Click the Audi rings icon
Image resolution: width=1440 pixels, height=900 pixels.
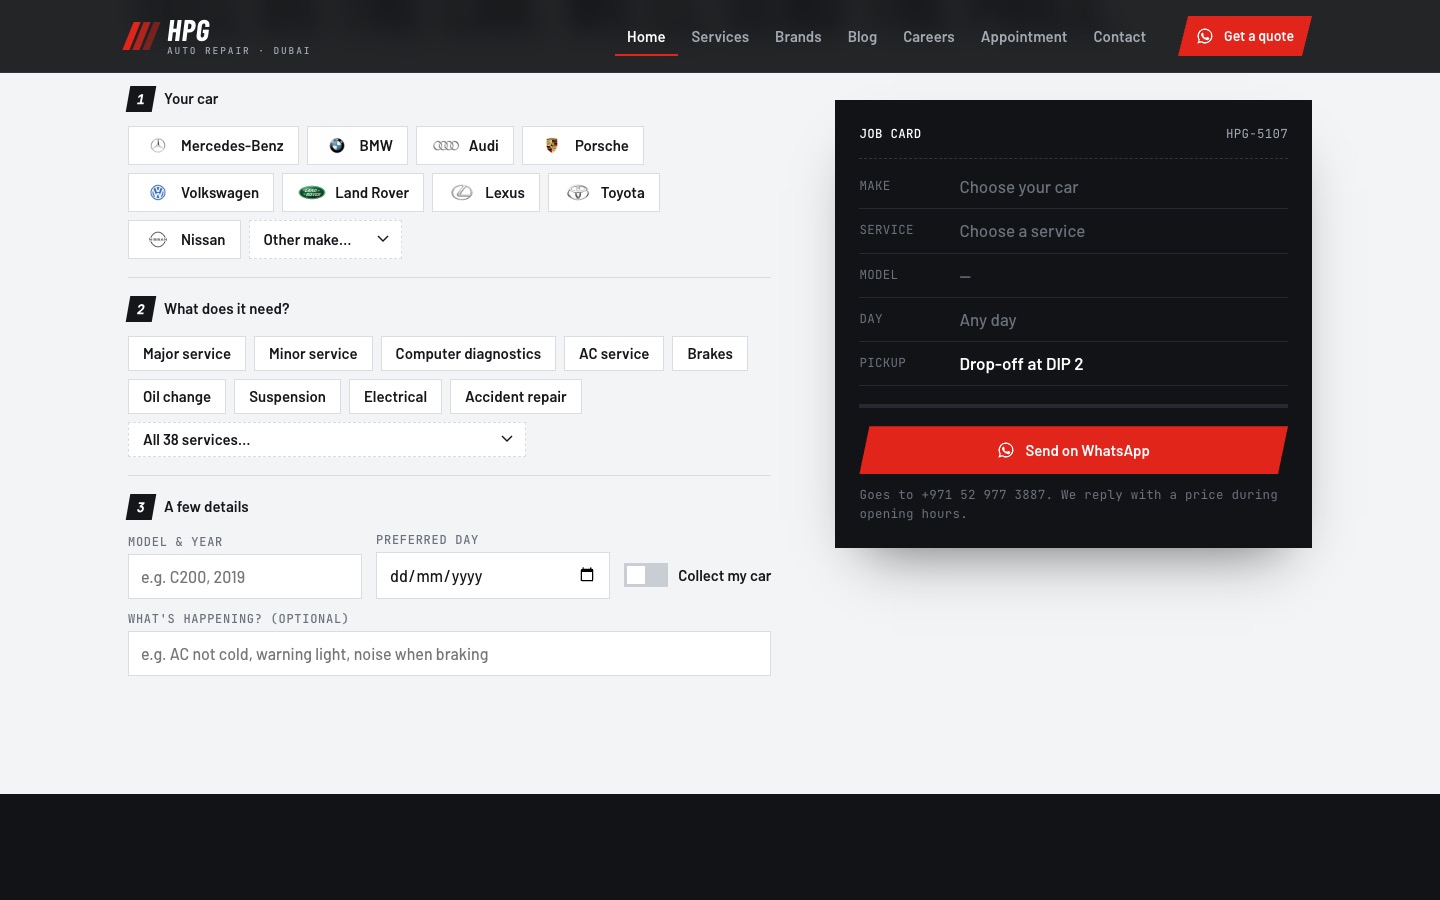click(x=446, y=146)
